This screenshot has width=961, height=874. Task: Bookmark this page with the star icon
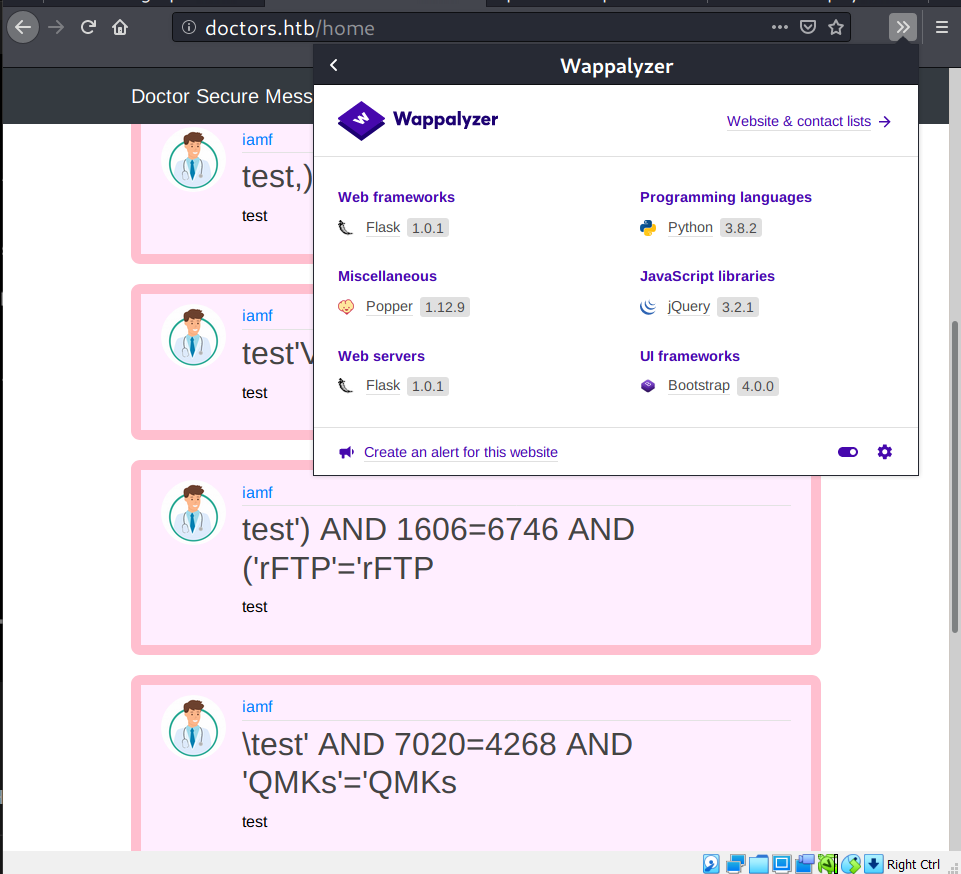(836, 27)
